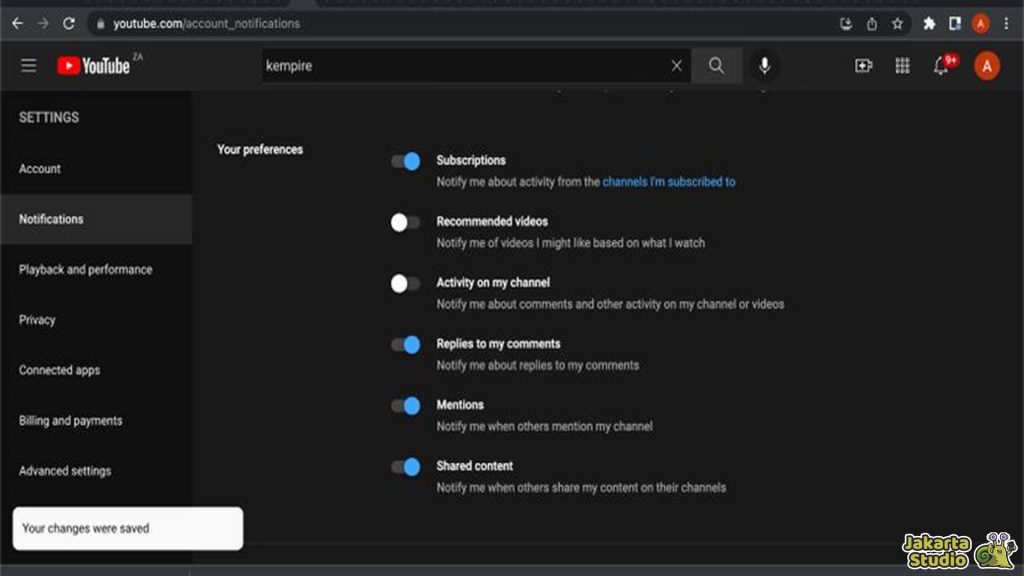The width and height of the screenshot is (1024, 576).
Task: Open the YouTube hamburger guide menu
Action: [29, 66]
